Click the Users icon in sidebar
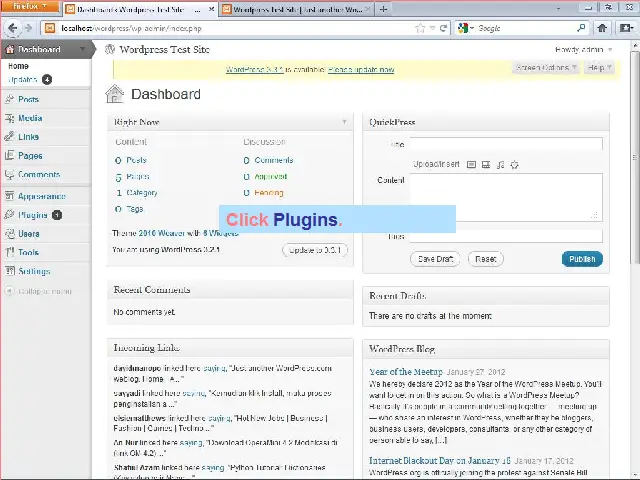The width and height of the screenshot is (640, 480). pyautogui.click(x=9, y=233)
